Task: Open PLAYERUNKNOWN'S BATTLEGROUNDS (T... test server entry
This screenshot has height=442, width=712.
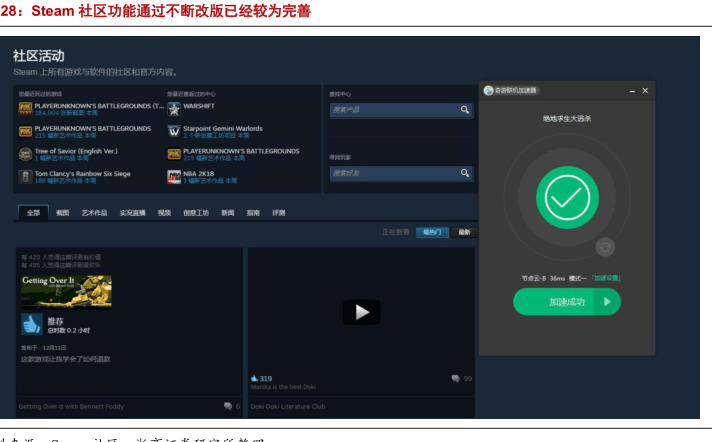Action: [99, 106]
